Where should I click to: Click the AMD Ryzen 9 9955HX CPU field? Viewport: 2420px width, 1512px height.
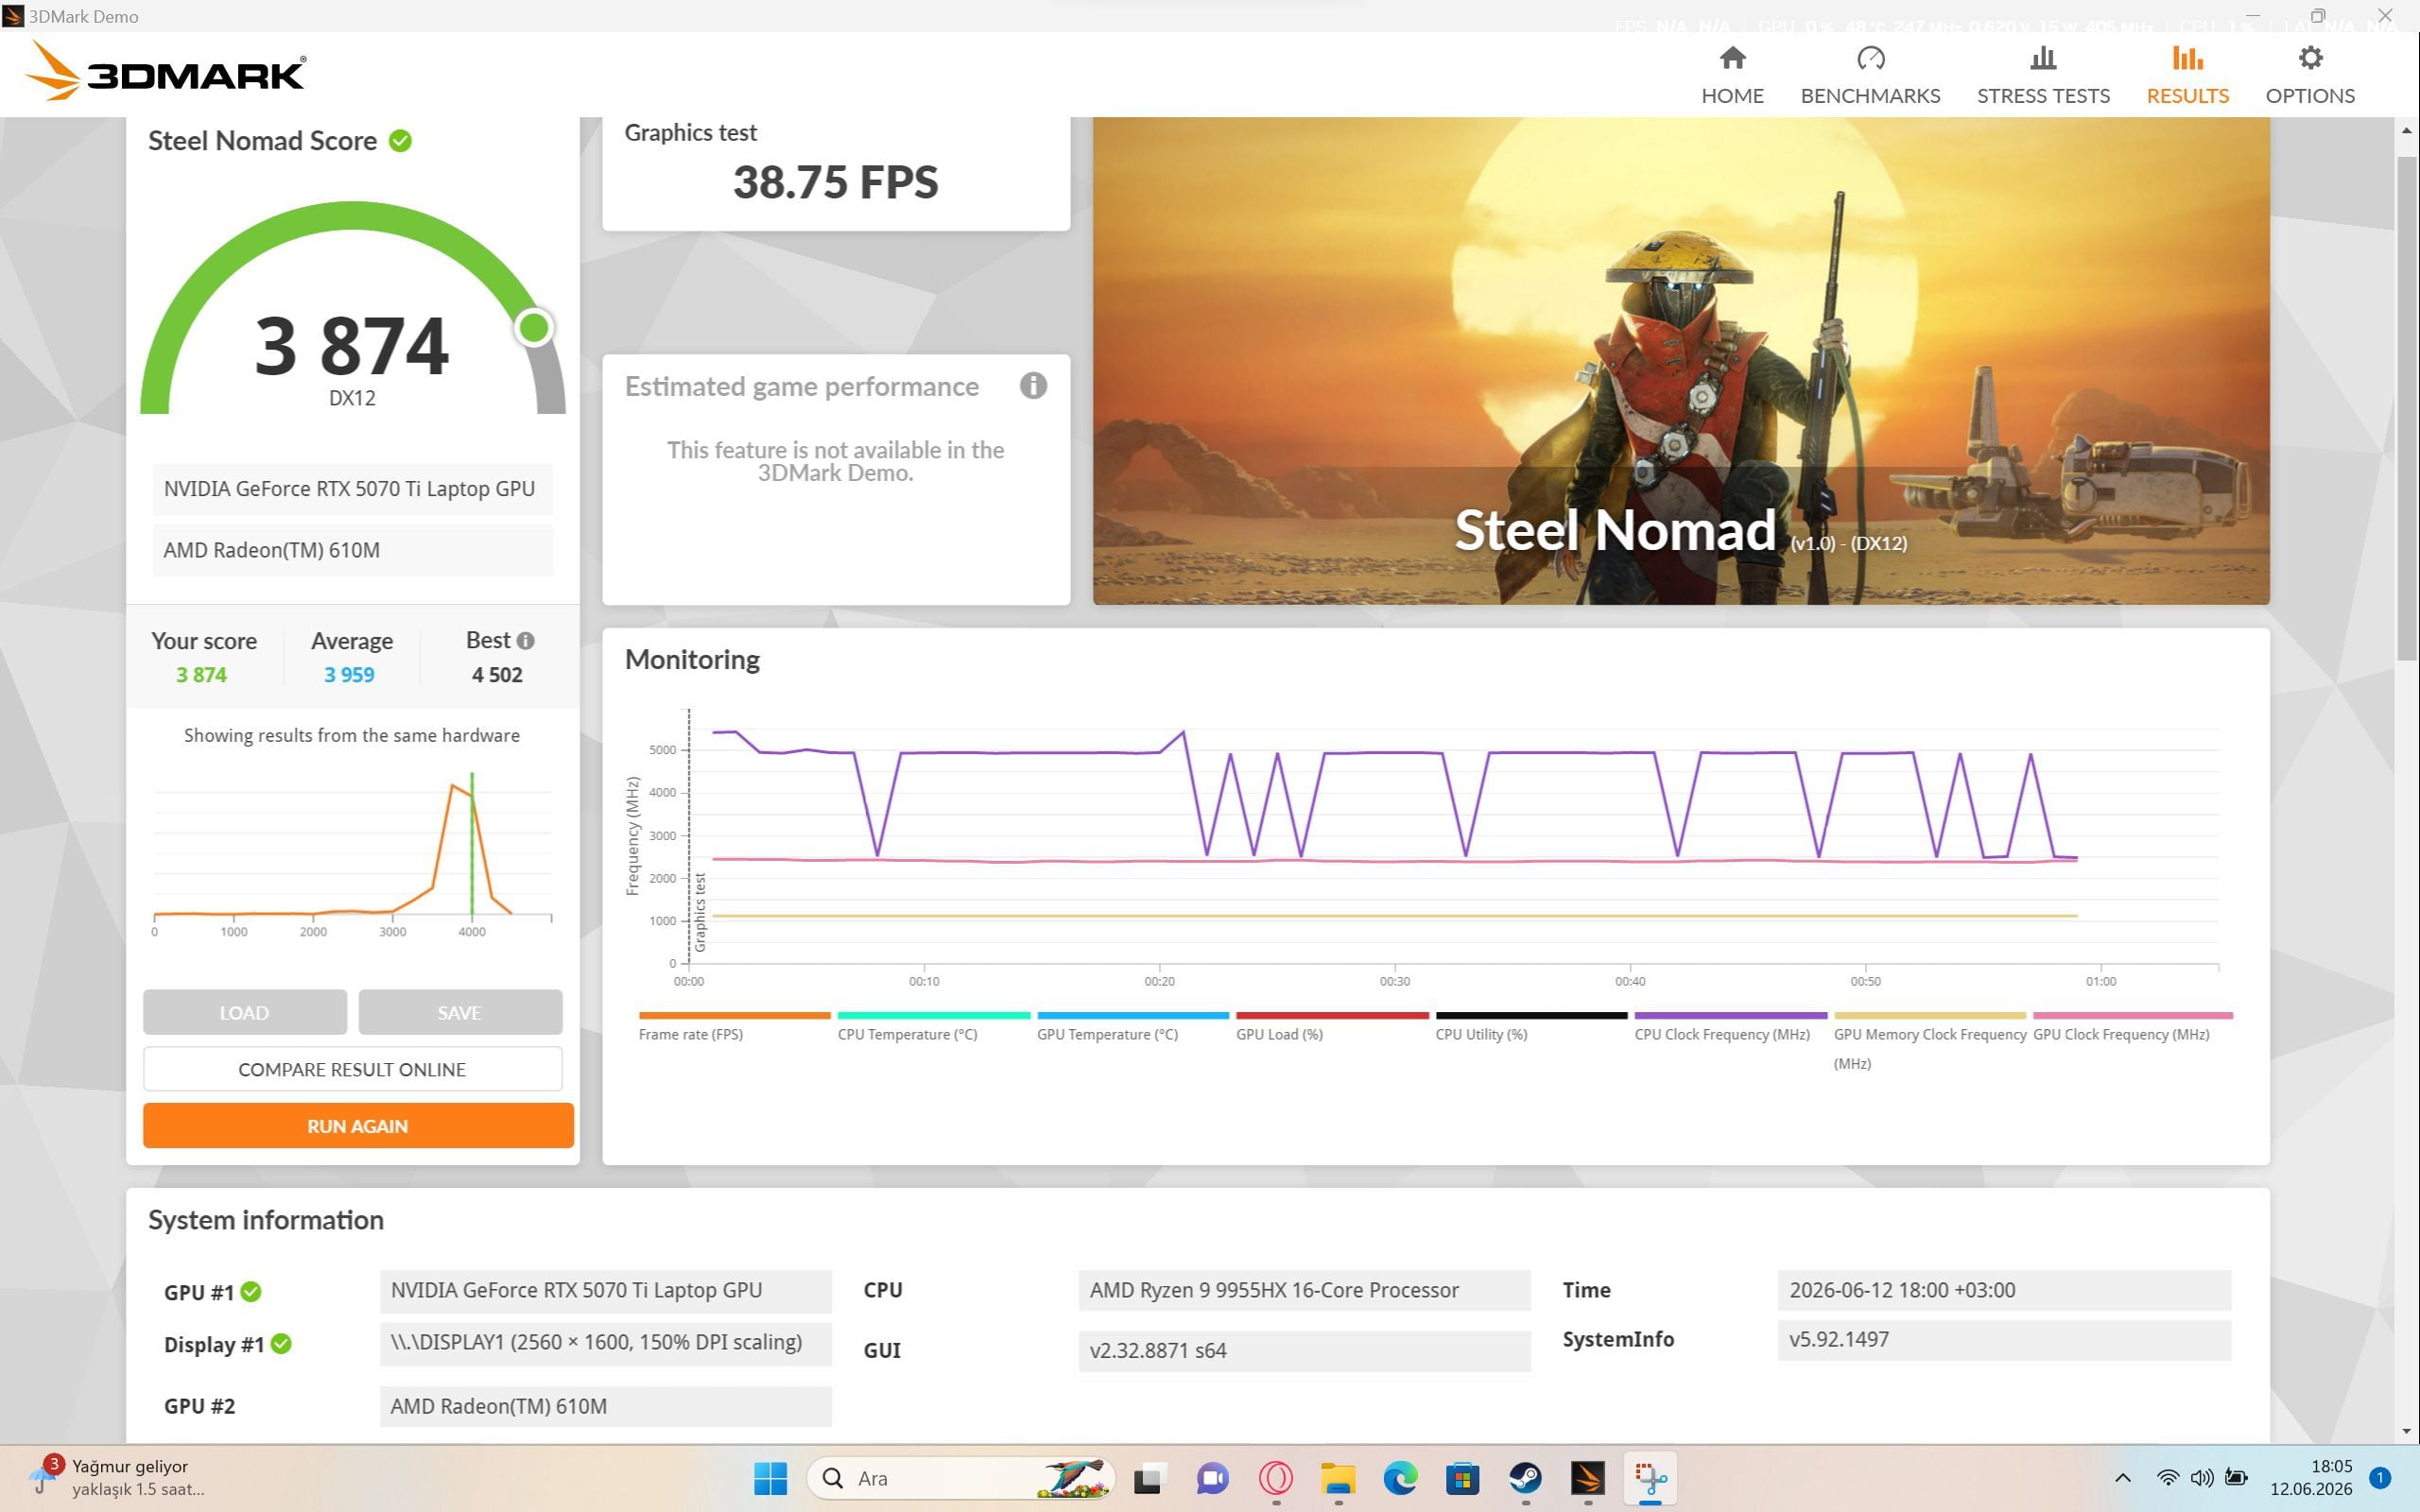1304,1290
